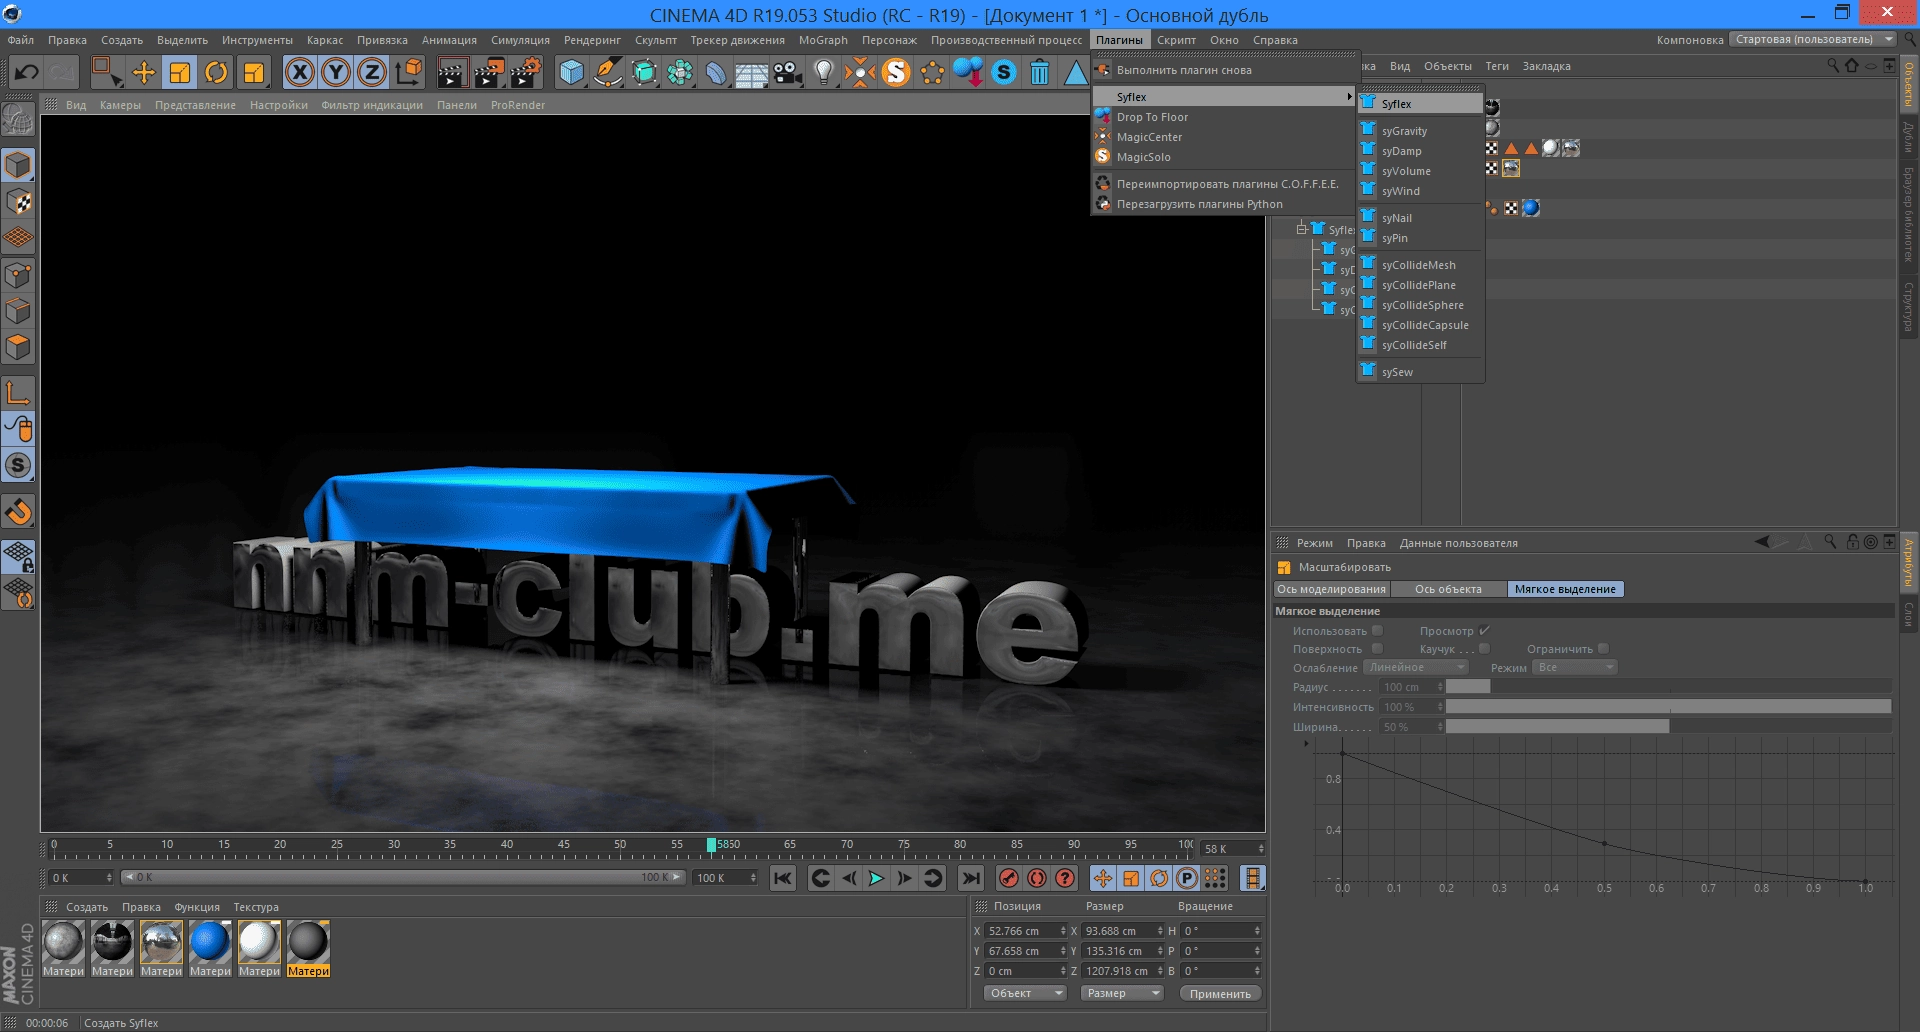Image resolution: width=1920 pixels, height=1032 pixels.
Task: Collapse Syflex object tree node
Action: [1302, 230]
